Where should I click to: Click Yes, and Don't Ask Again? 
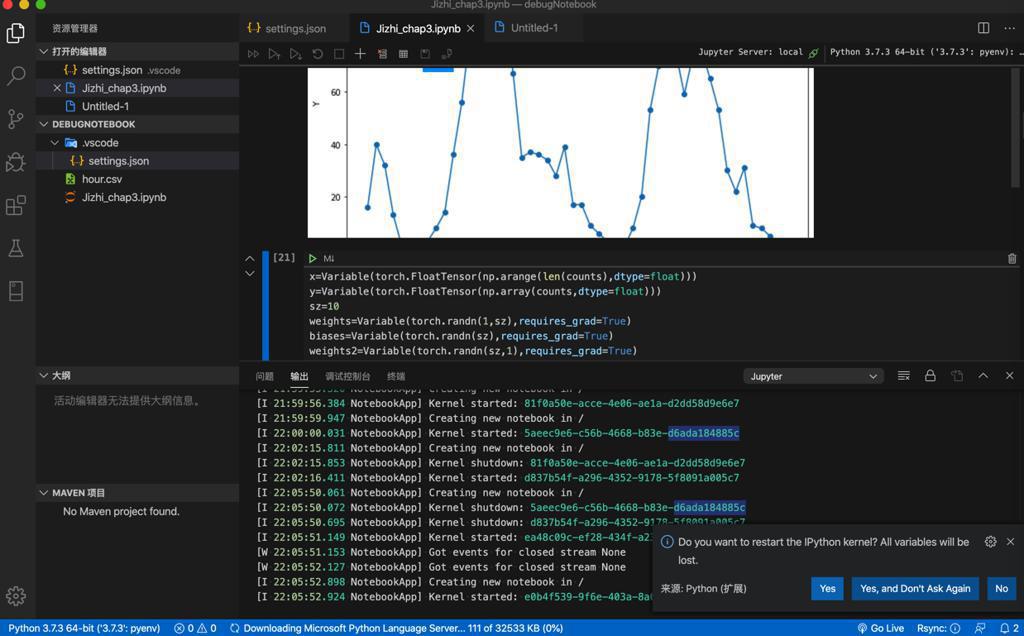(915, 588)
